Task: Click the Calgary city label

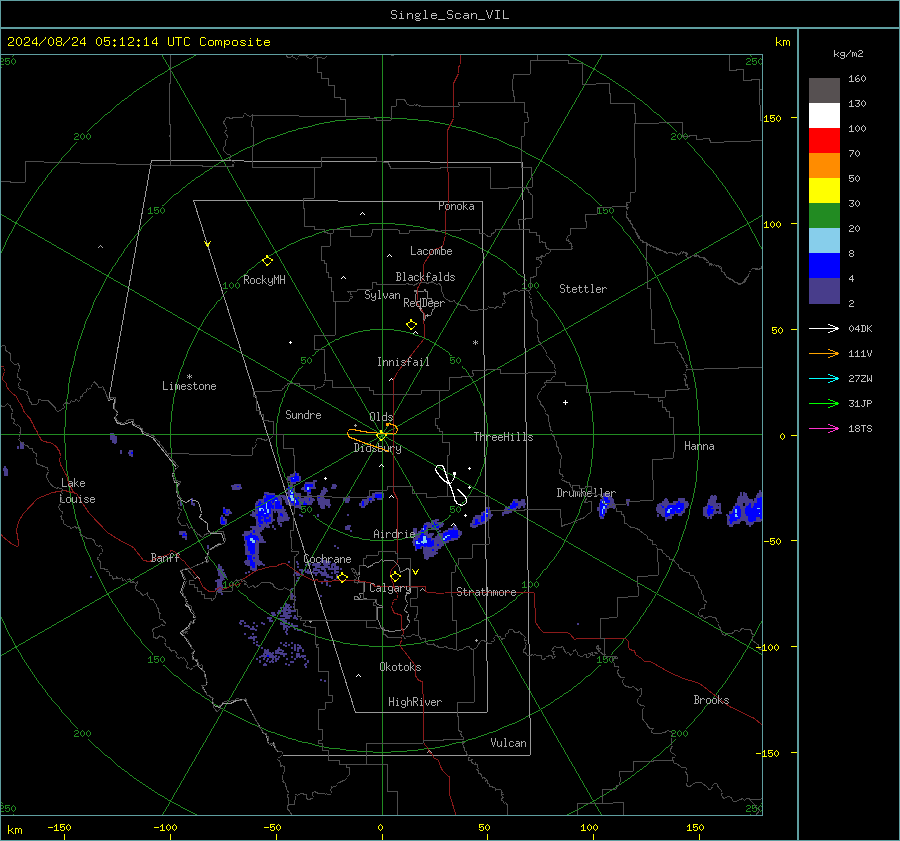Action: (x=390, y=588)
